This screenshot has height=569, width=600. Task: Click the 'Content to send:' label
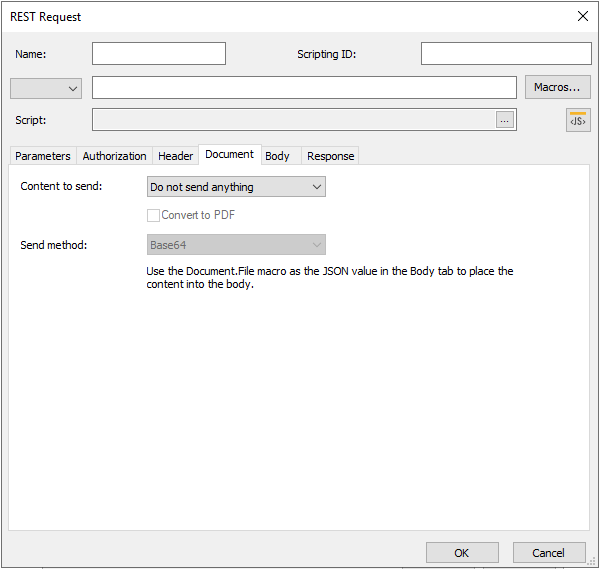pos(61,186)
